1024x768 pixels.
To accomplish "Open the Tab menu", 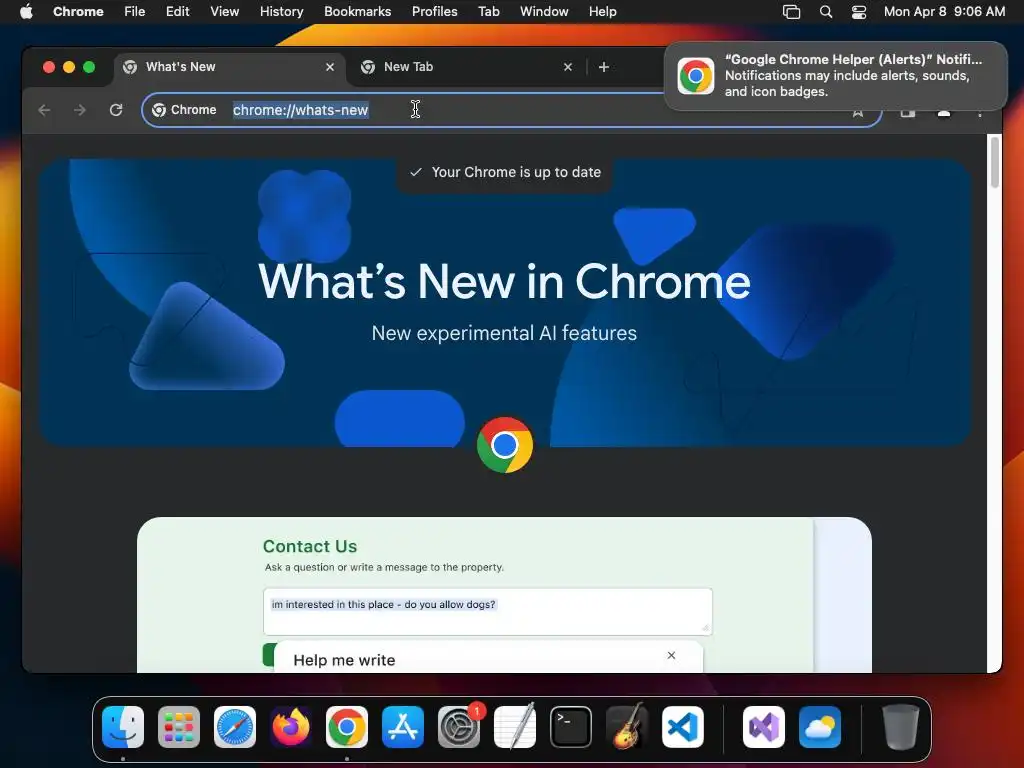I will point(488,11).
